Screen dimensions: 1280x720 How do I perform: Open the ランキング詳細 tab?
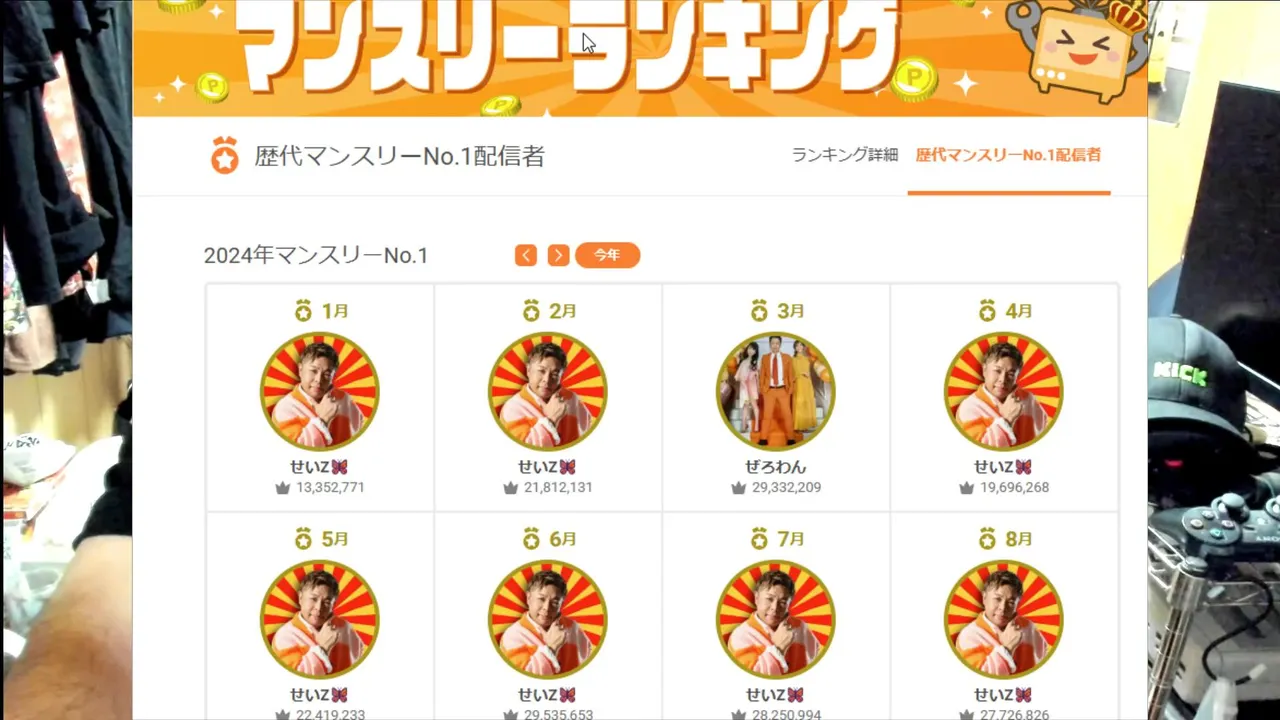click(845, 155)
